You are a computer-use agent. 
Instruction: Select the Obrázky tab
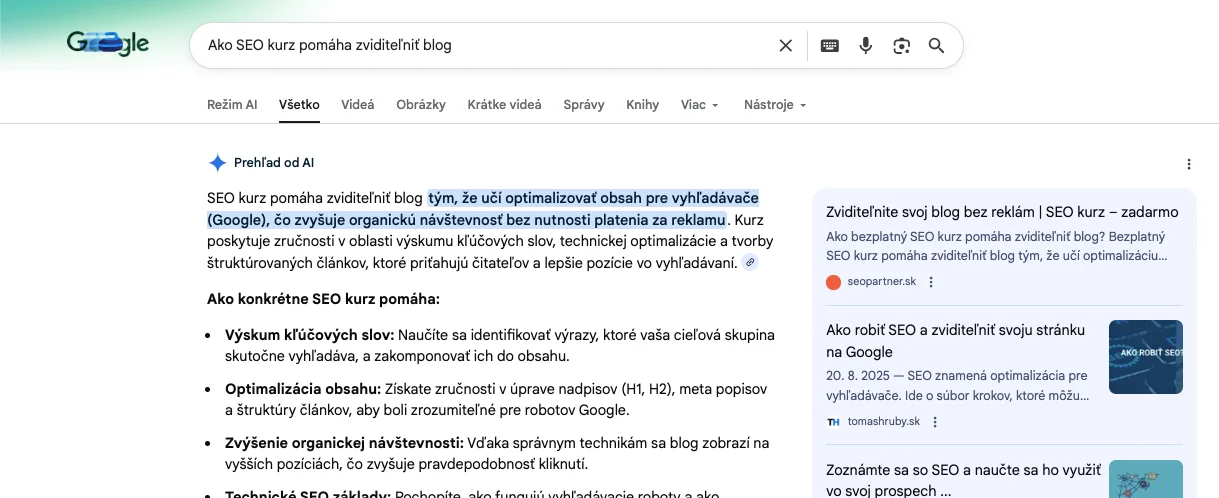click(x=421, y=105)
